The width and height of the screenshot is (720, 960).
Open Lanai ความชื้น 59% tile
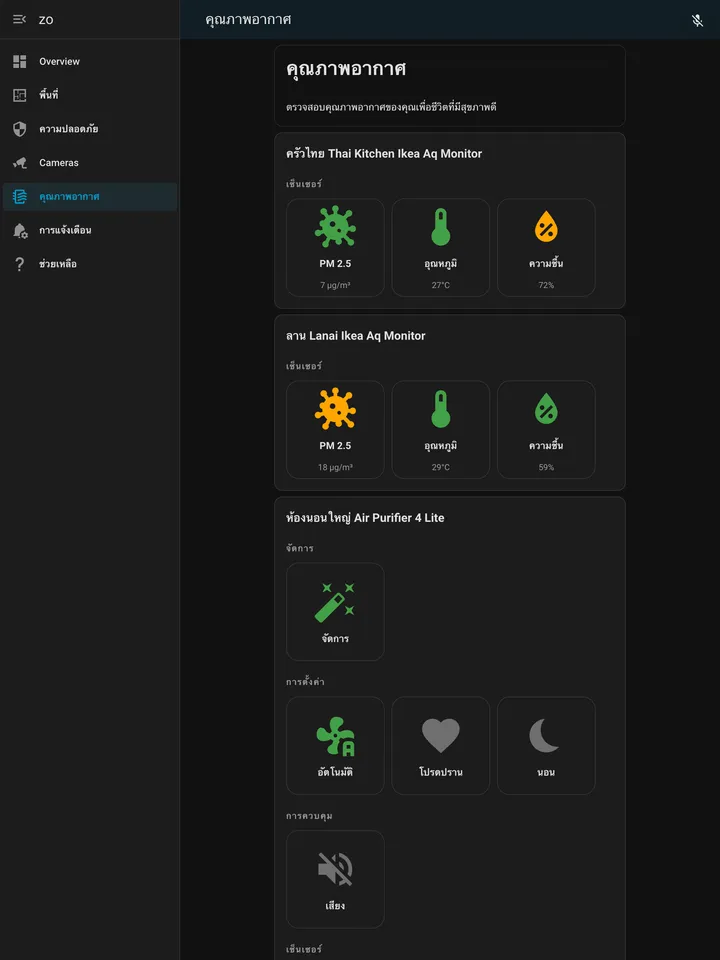(546, 429)
